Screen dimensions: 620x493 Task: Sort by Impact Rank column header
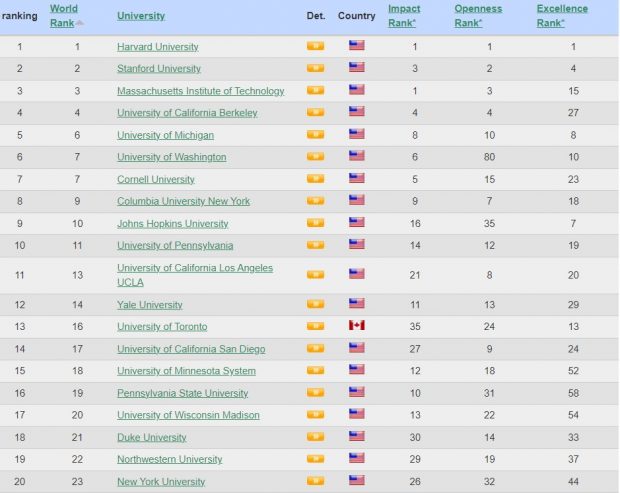[404, 16]
